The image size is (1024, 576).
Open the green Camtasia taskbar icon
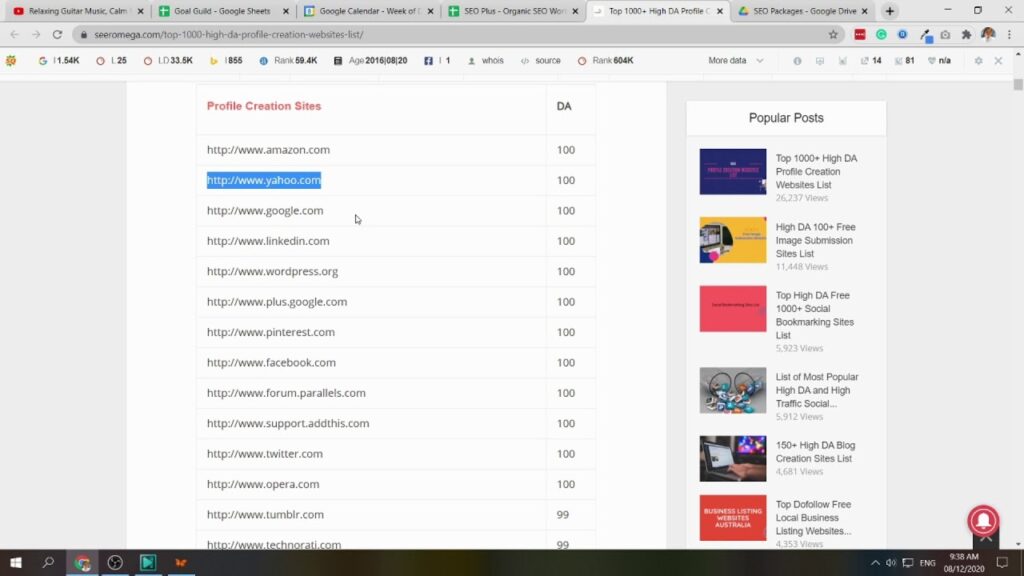click(148, 562)
